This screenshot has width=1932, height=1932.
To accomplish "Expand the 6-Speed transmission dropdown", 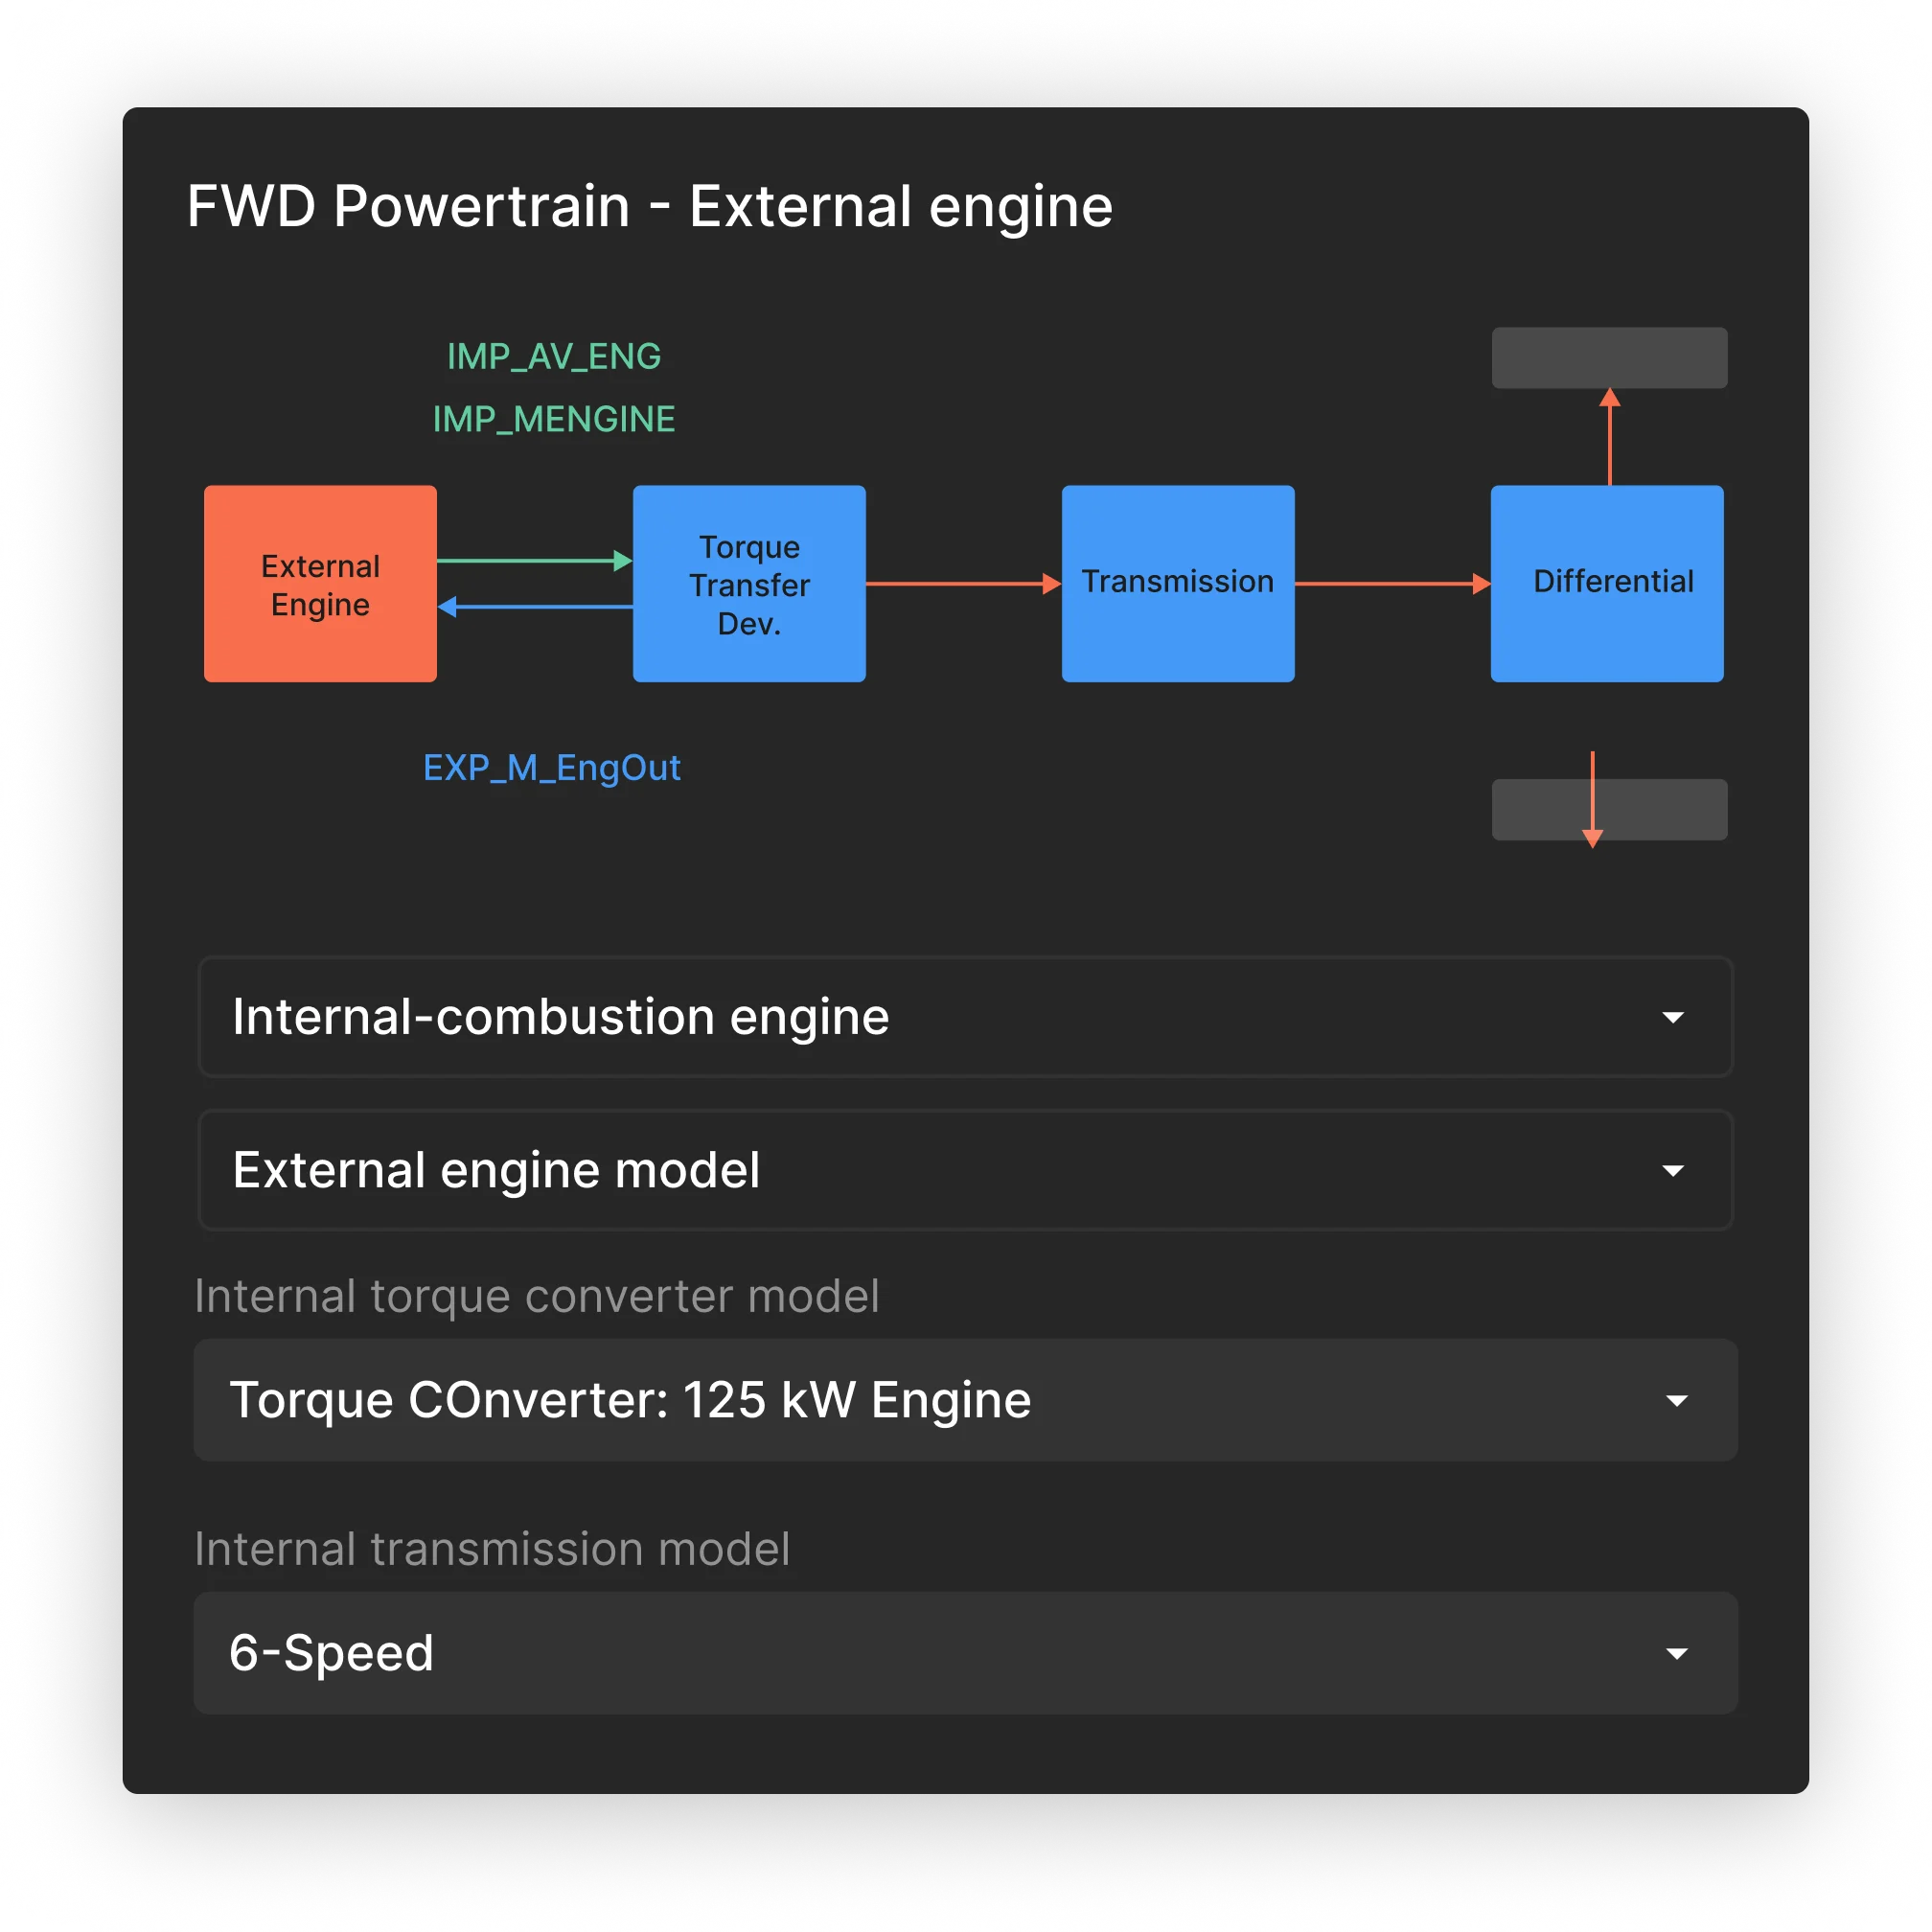I will click(963, 1652).
